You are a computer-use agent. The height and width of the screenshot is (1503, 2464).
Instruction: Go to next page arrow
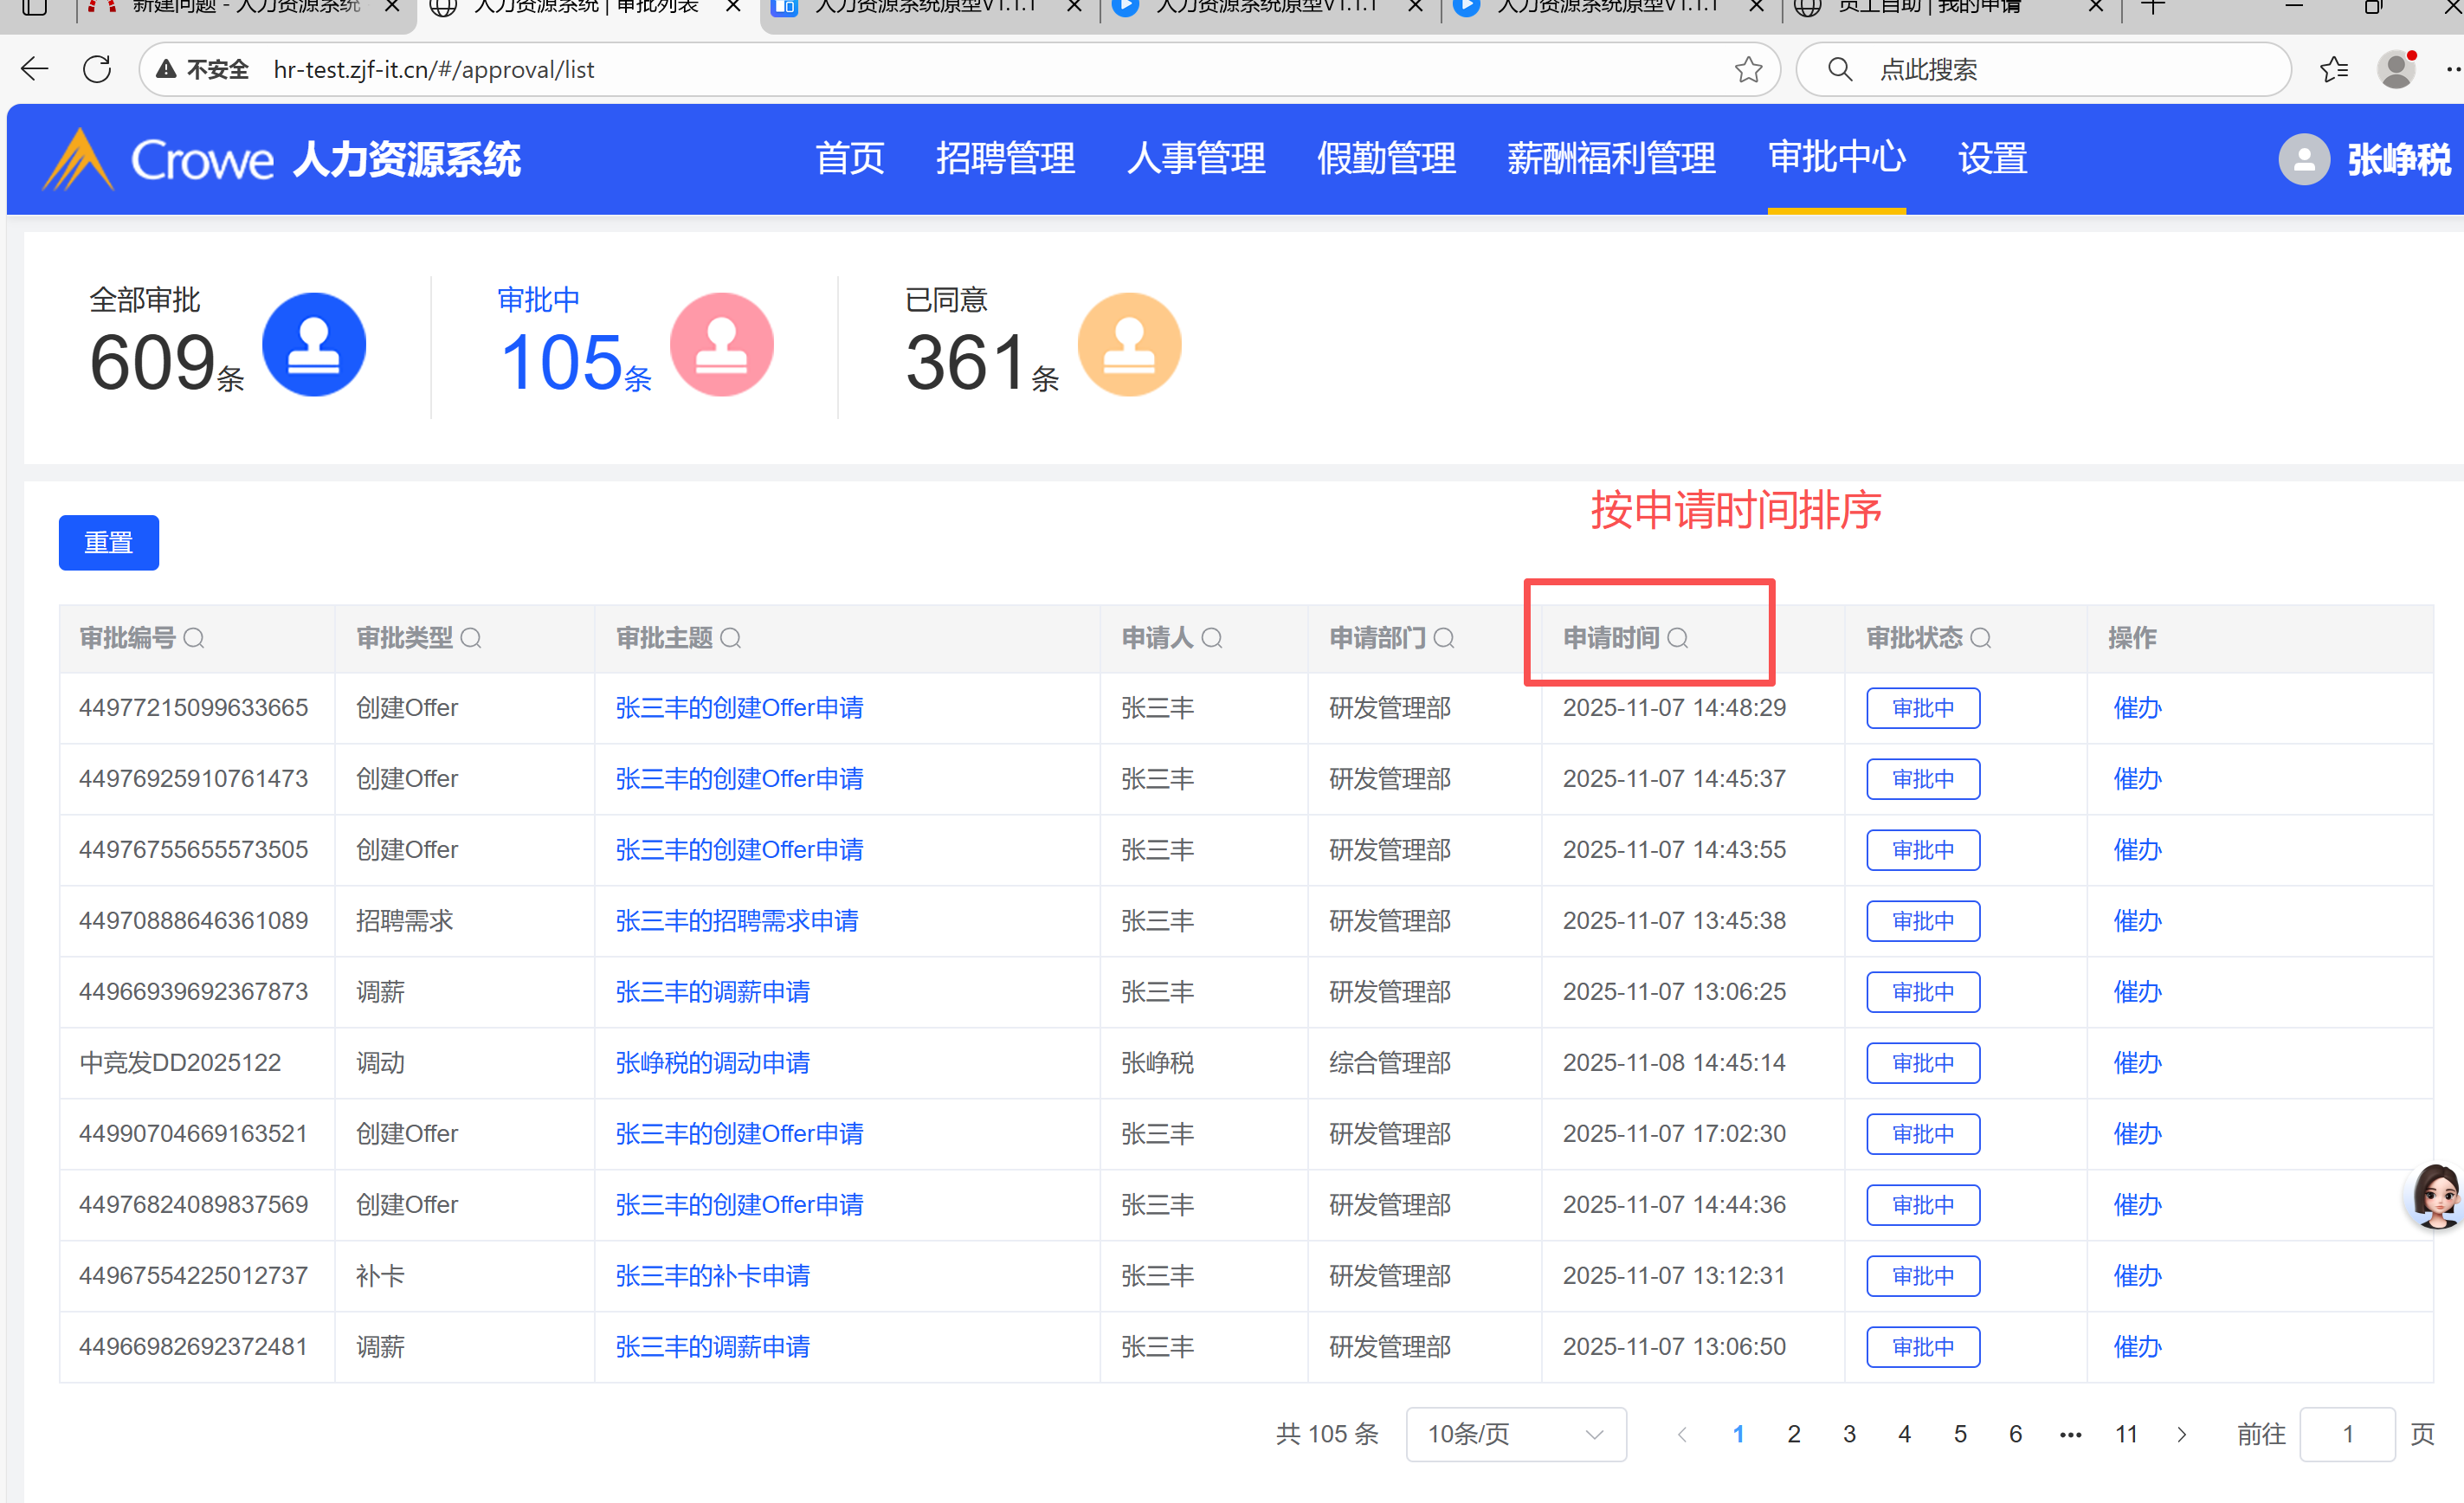coord(2181,1434)
